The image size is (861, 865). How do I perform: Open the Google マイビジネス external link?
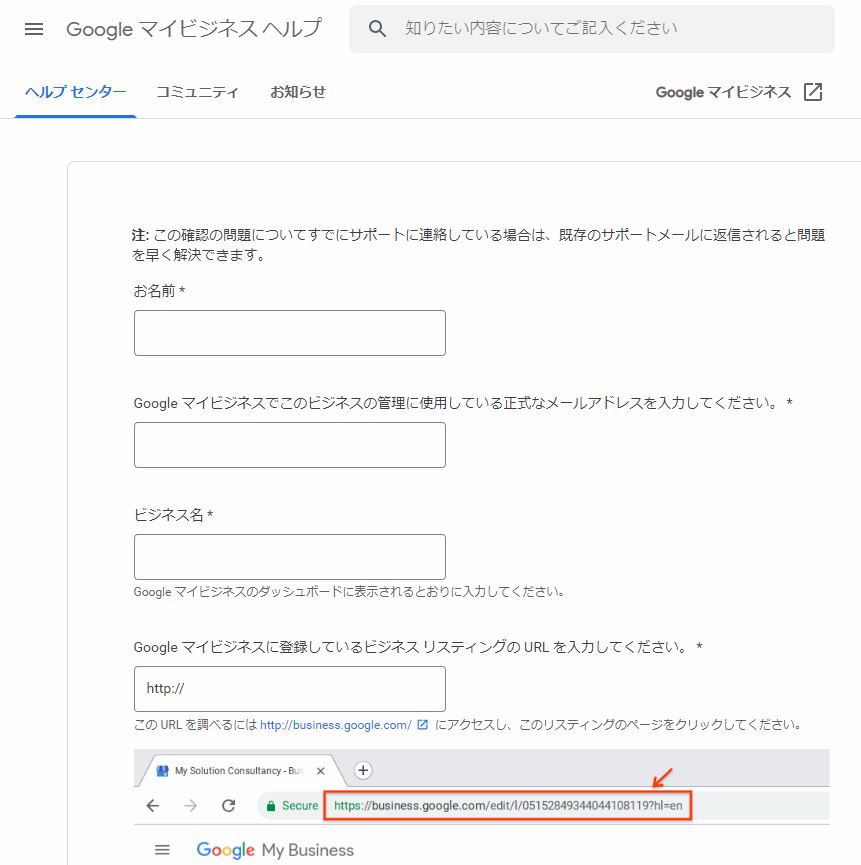tap(739, 92)
